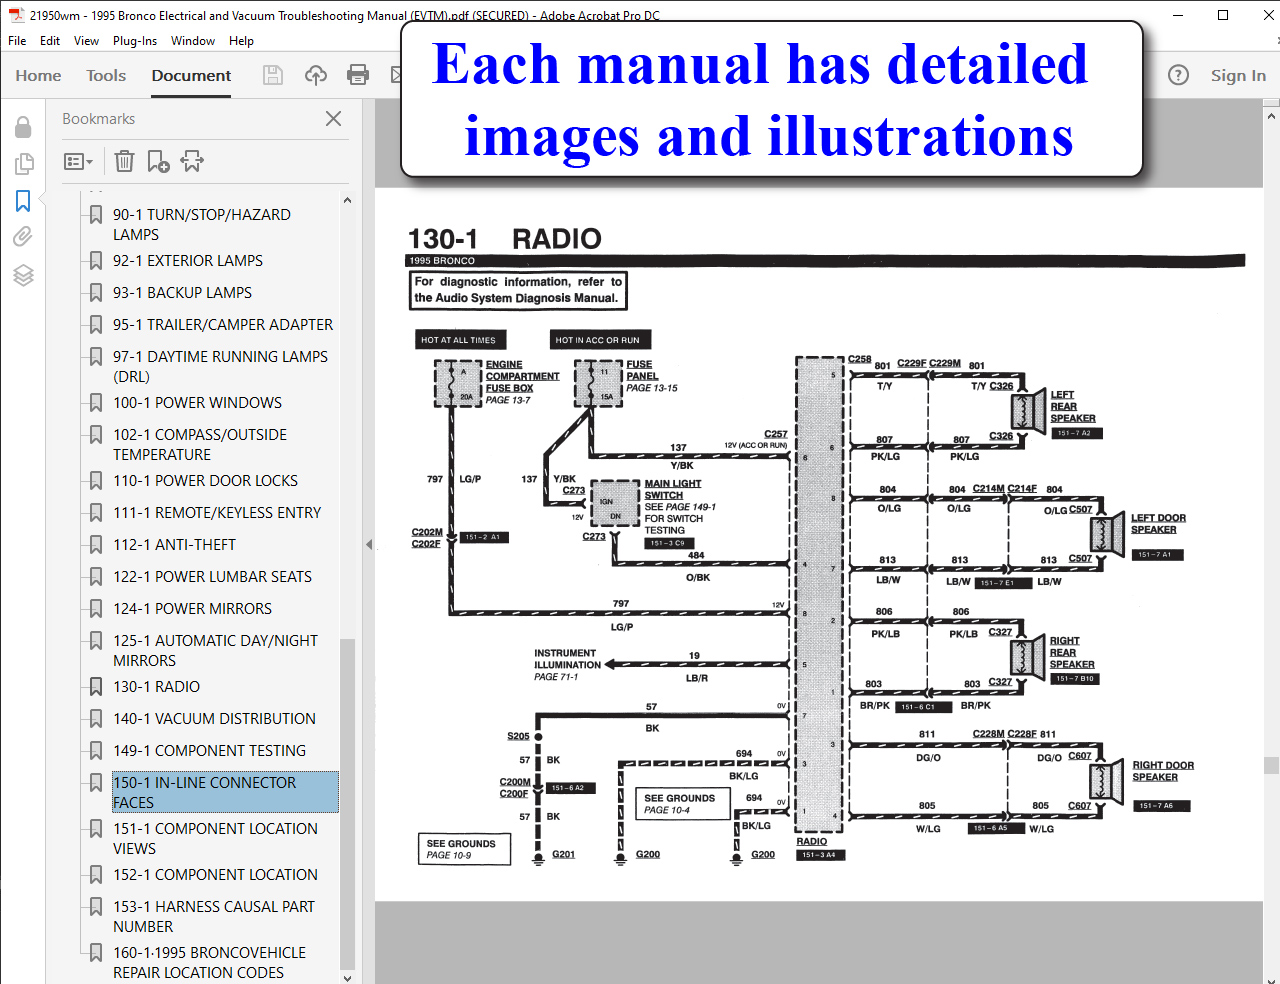1280x984 pixels.
Task: Switch to the Document tab
Action: pyautogui.click(x=191, y=75)
